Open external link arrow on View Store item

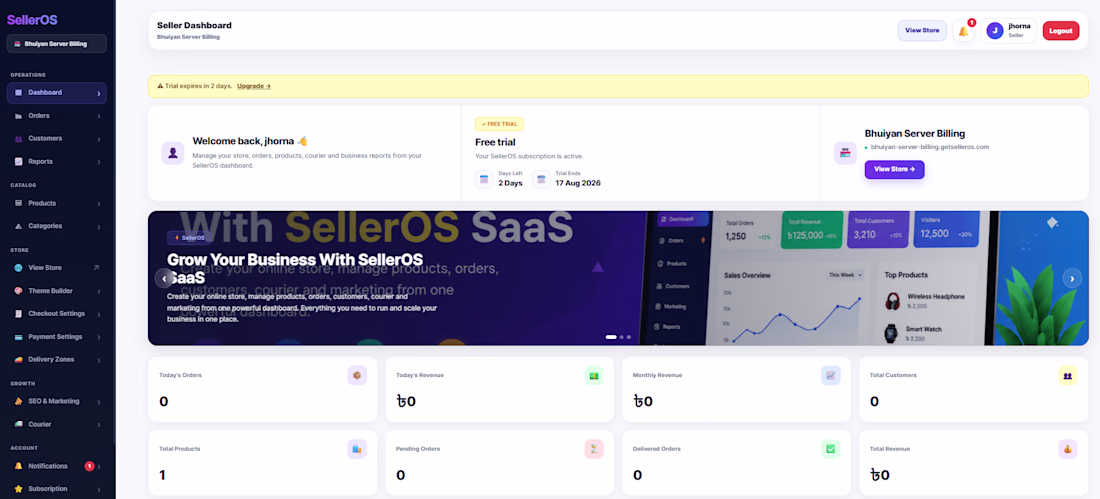point(96,267)
